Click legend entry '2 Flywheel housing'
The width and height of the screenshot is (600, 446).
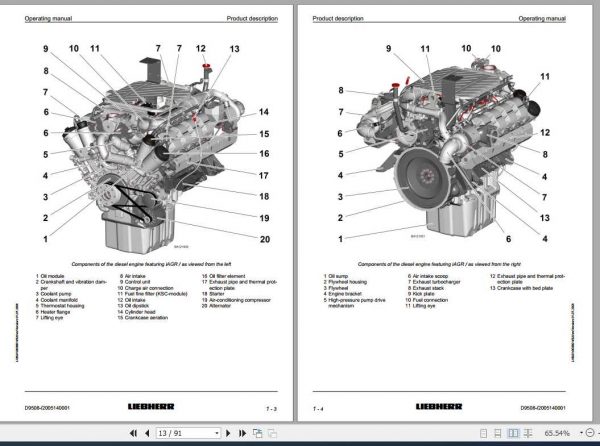click(x=345, y=282)
